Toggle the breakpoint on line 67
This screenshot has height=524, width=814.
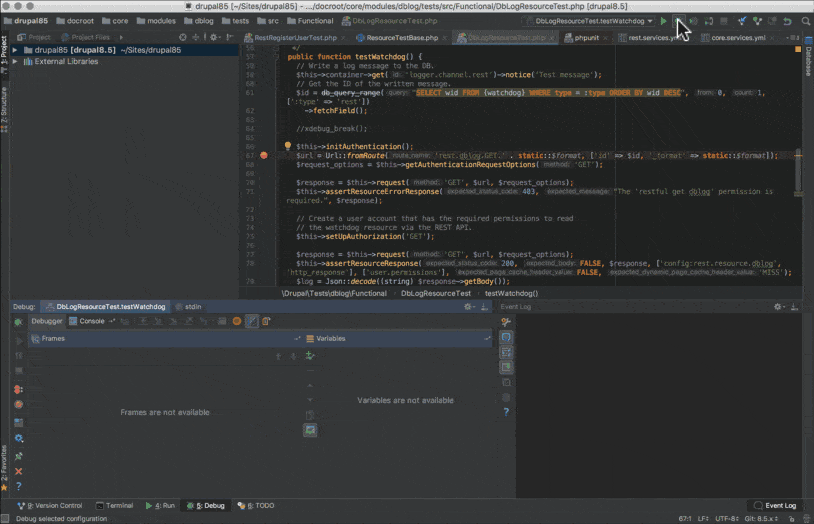(x=264, y=155)
